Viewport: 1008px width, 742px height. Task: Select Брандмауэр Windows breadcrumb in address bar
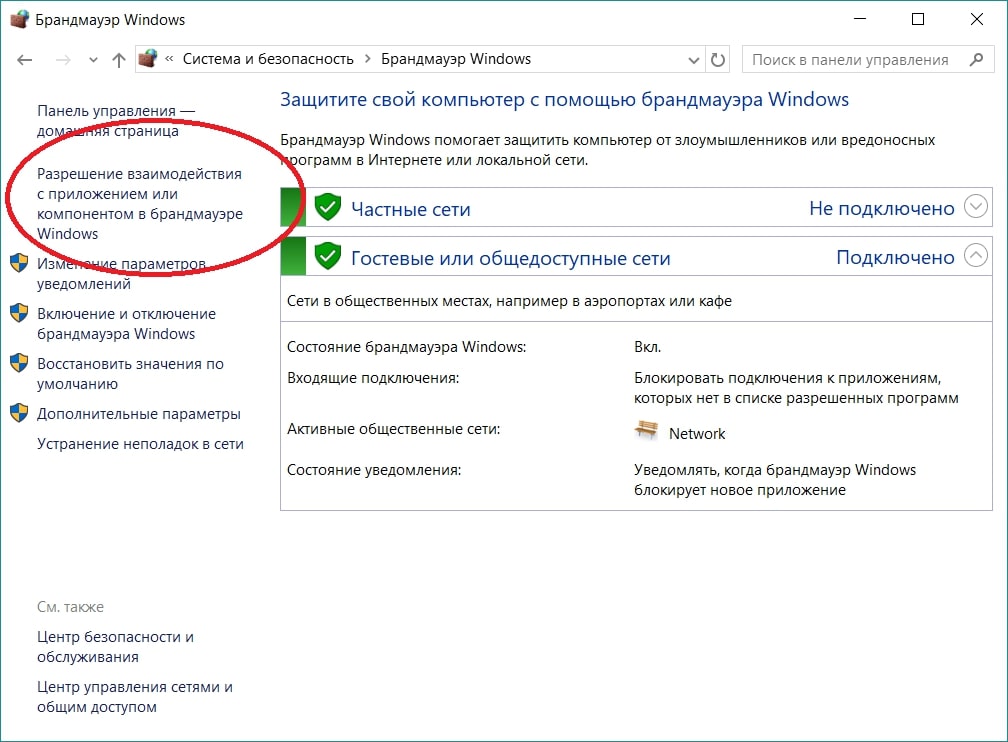456,59
